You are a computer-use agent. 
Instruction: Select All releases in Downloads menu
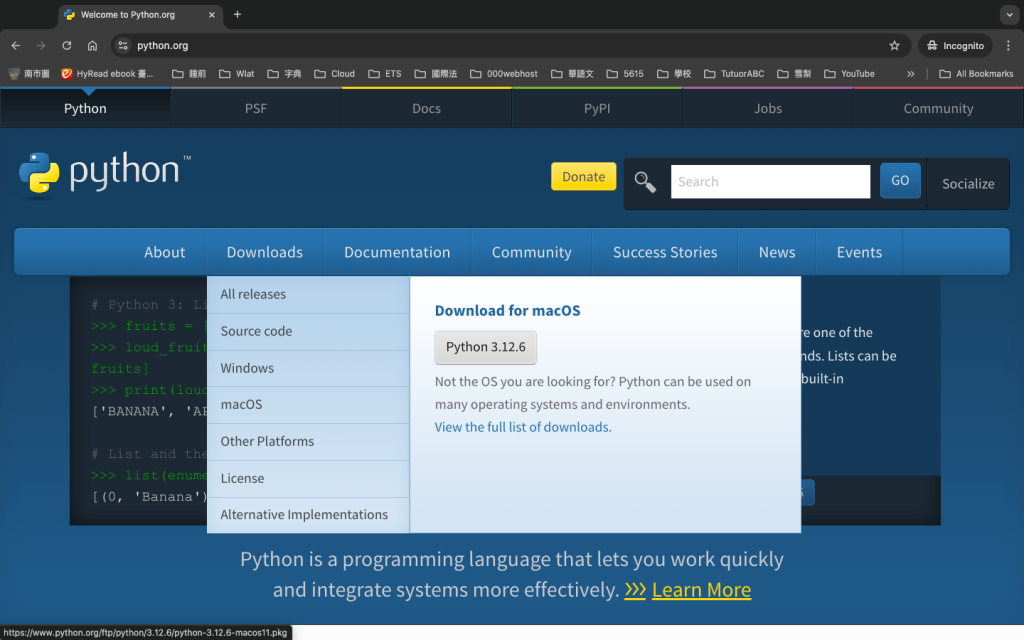click(x=308, y=295)
